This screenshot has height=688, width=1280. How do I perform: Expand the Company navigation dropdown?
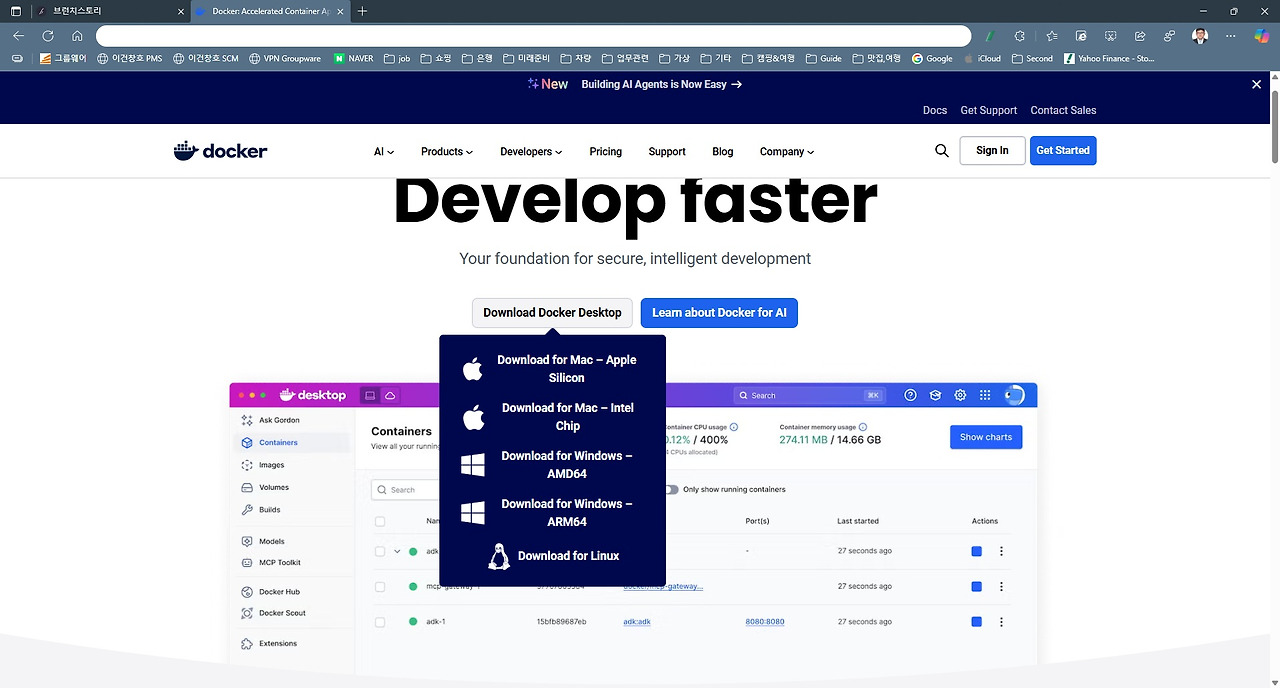point(786,151)
